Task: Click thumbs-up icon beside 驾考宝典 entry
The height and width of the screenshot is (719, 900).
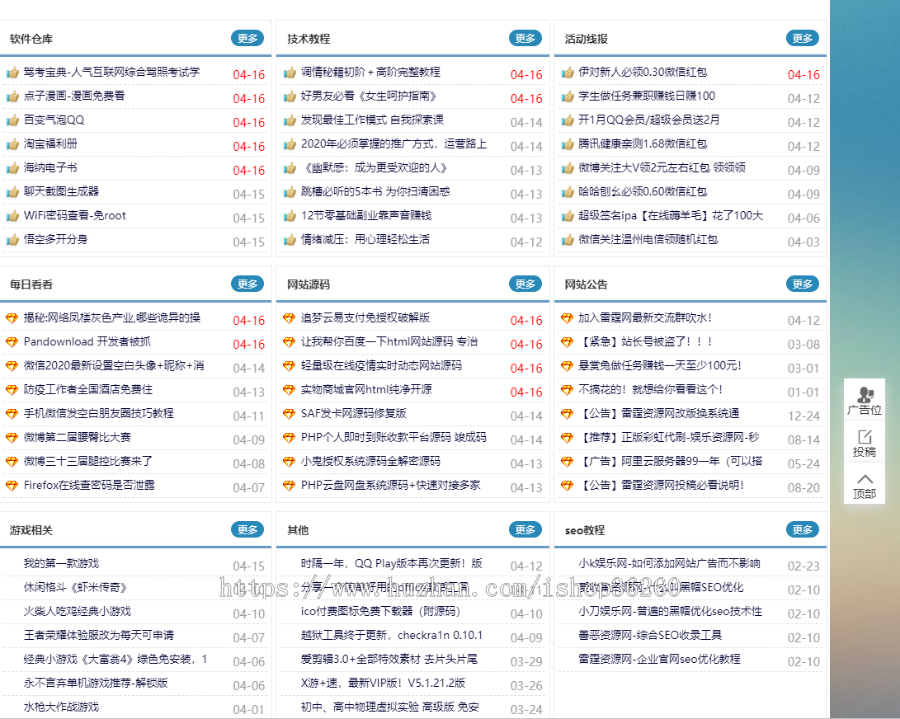Action: tap(12, 74)
